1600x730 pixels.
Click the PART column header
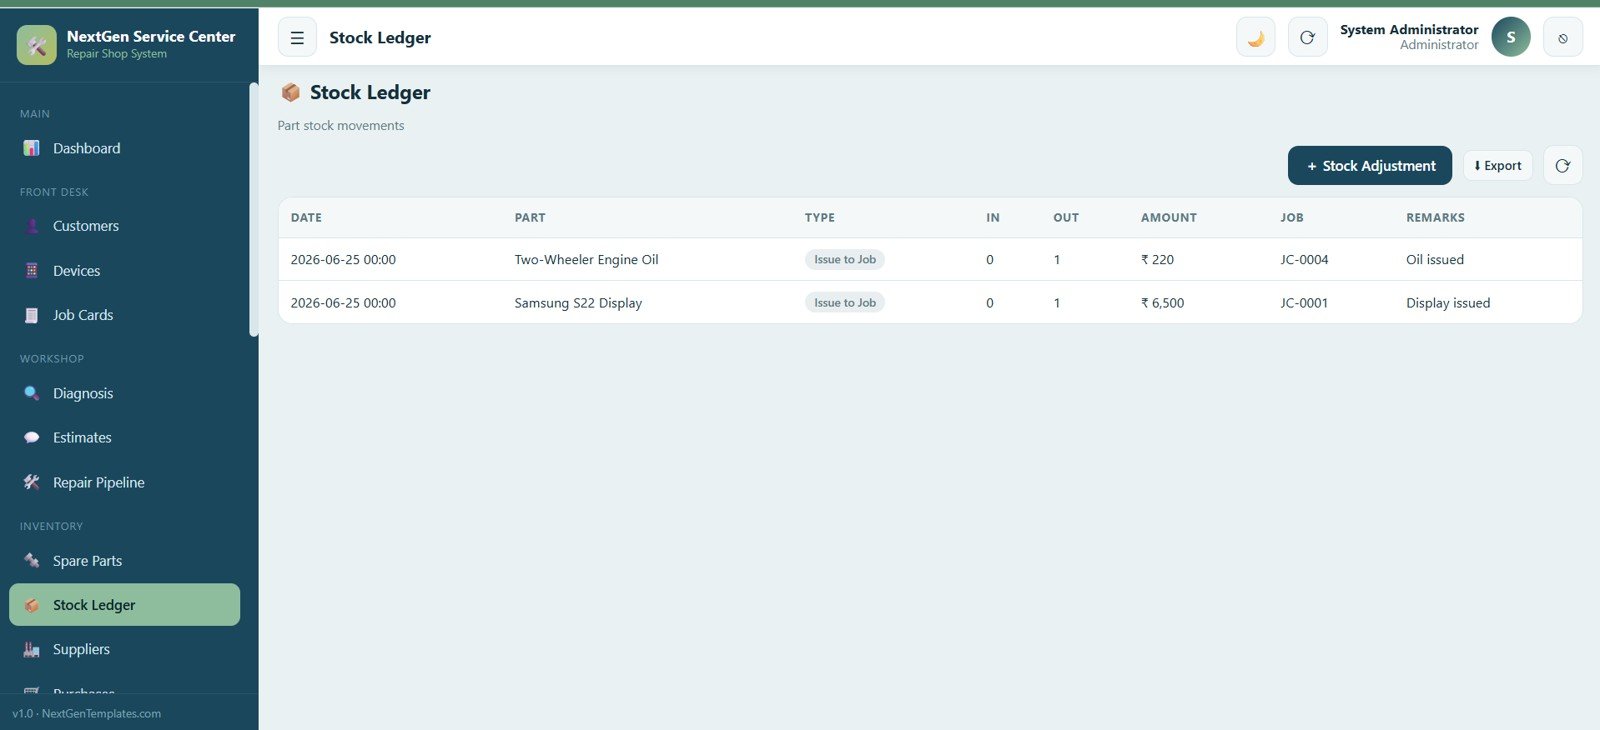pos(530,218)
